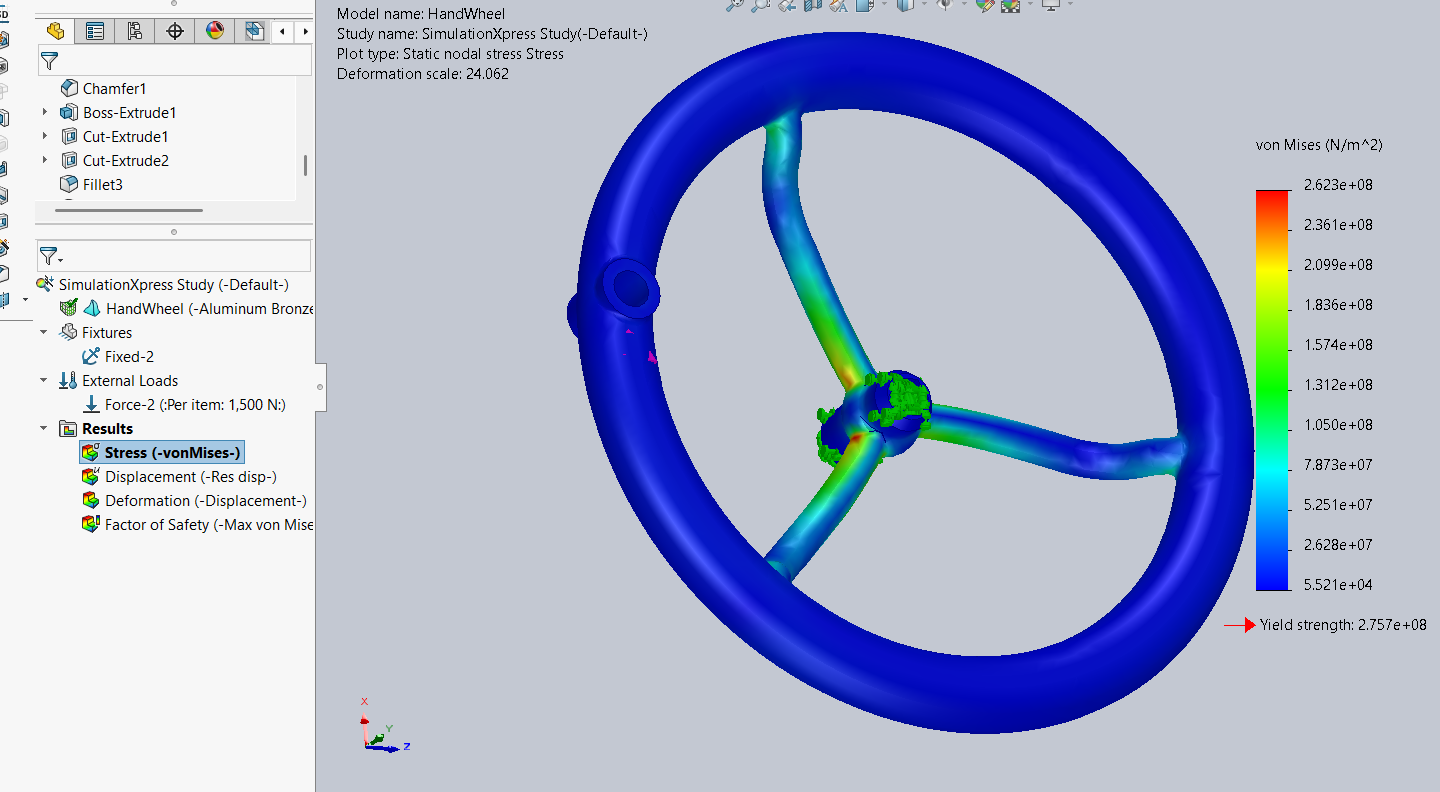Toggle the Section View icon
The image size is (1440, 792).
813,4
